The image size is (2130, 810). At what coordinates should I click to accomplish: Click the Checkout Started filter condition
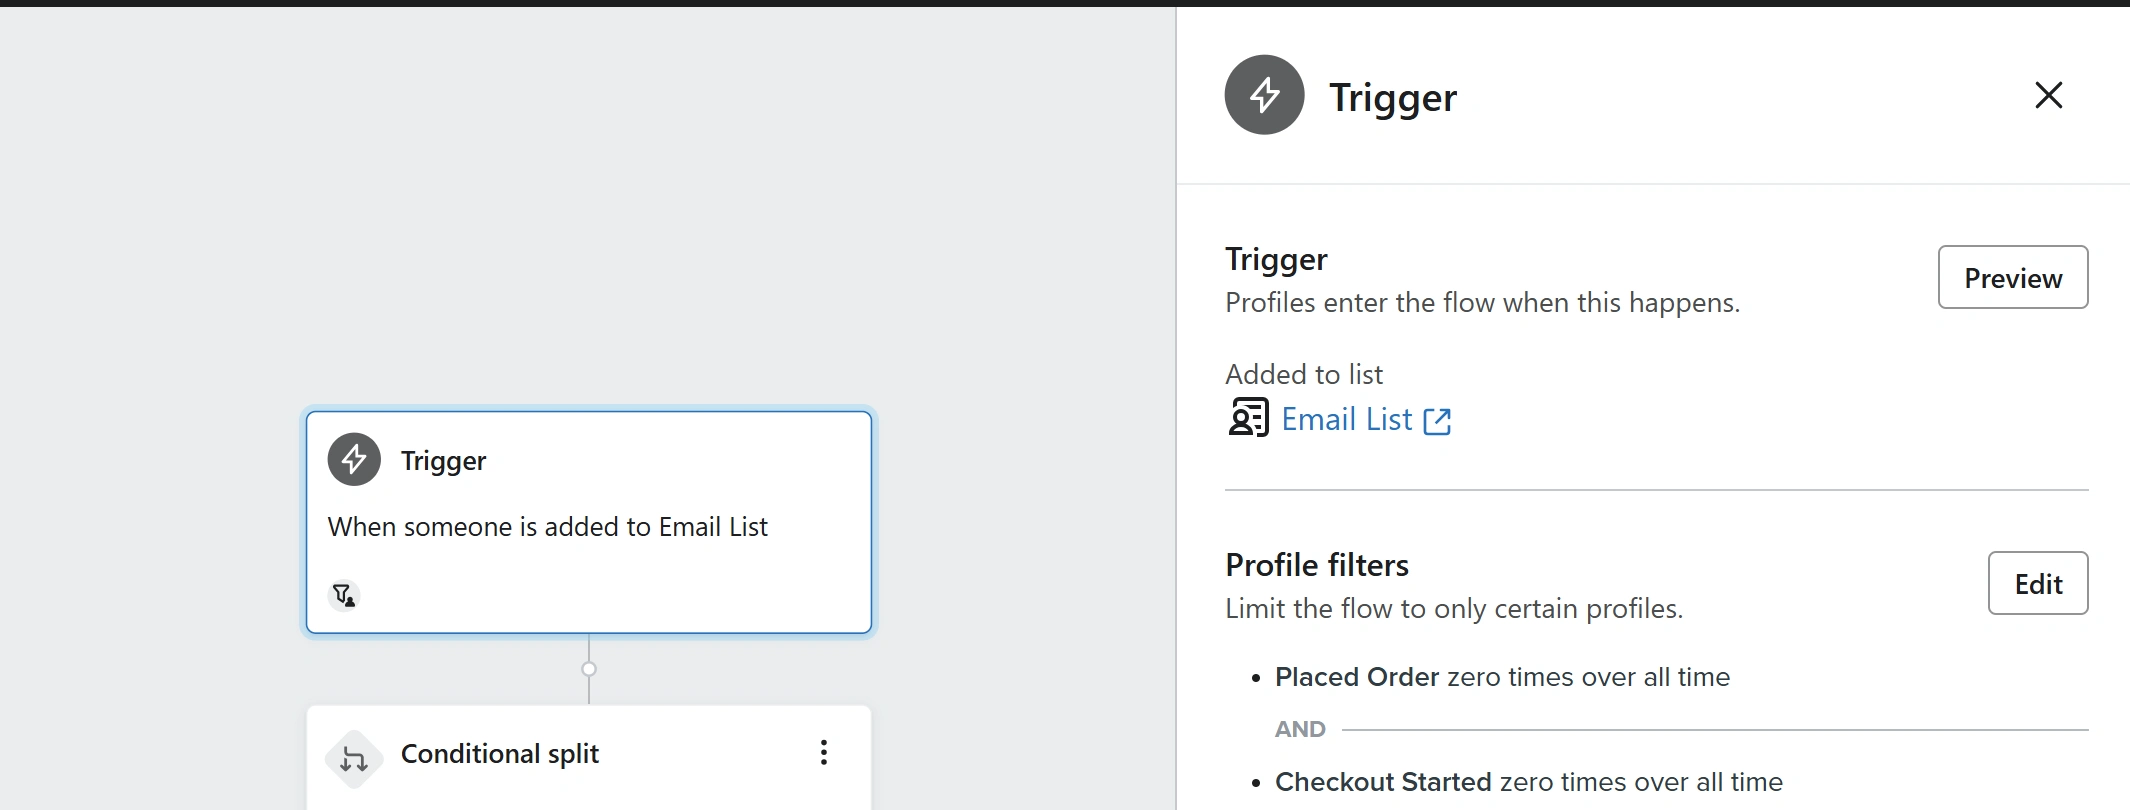tap(1528, 782)
